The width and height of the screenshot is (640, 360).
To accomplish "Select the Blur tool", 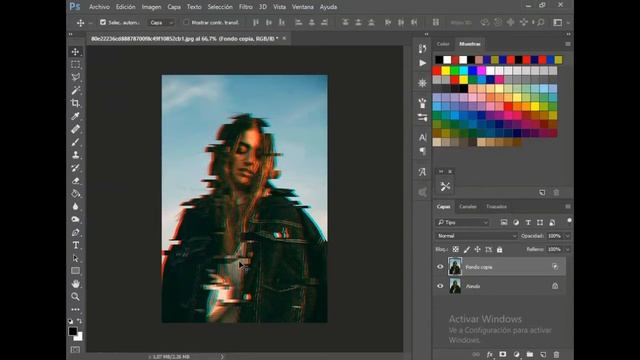I will (x=76, y=207).
